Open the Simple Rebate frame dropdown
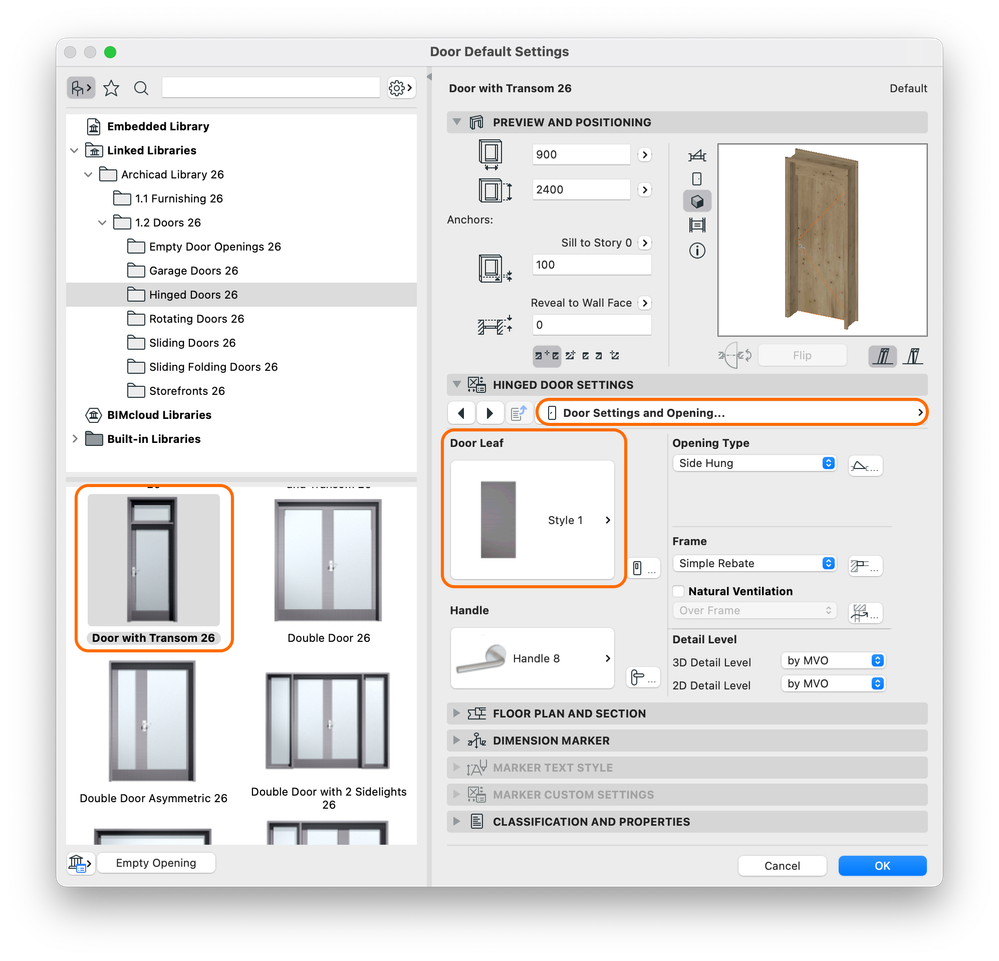Viewport: 999px width, 961px height. [754, 563]
